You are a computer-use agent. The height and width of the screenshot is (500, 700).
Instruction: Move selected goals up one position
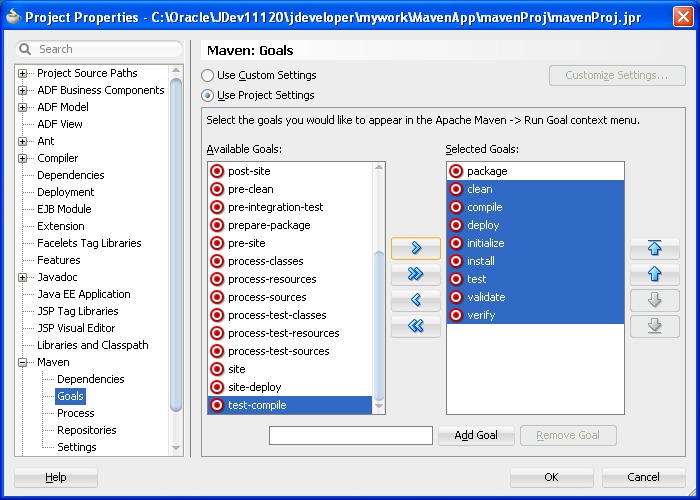(x=654, y=274)
